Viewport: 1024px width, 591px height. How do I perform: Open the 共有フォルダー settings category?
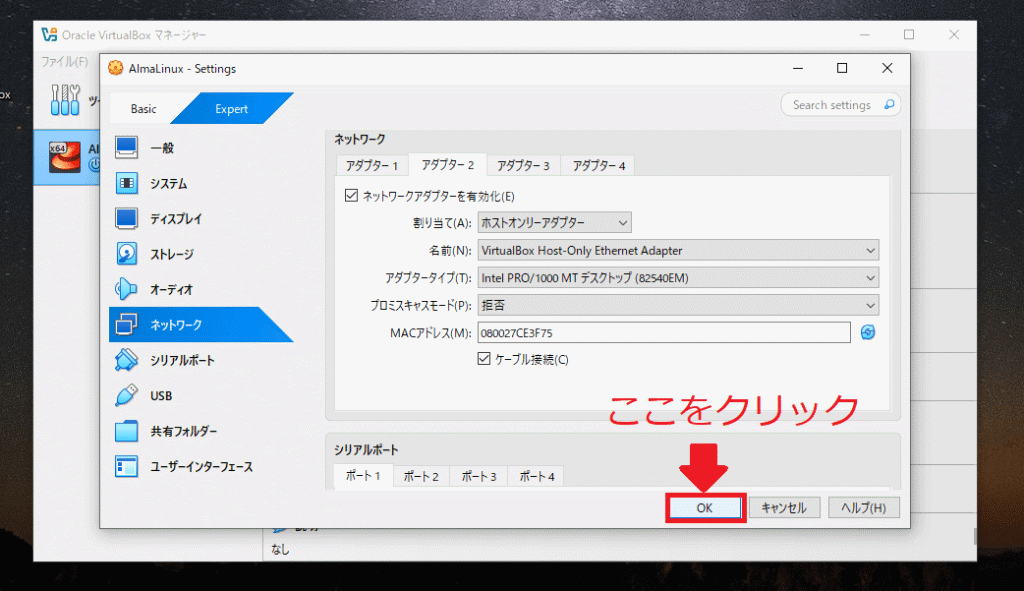coord(200,431)
